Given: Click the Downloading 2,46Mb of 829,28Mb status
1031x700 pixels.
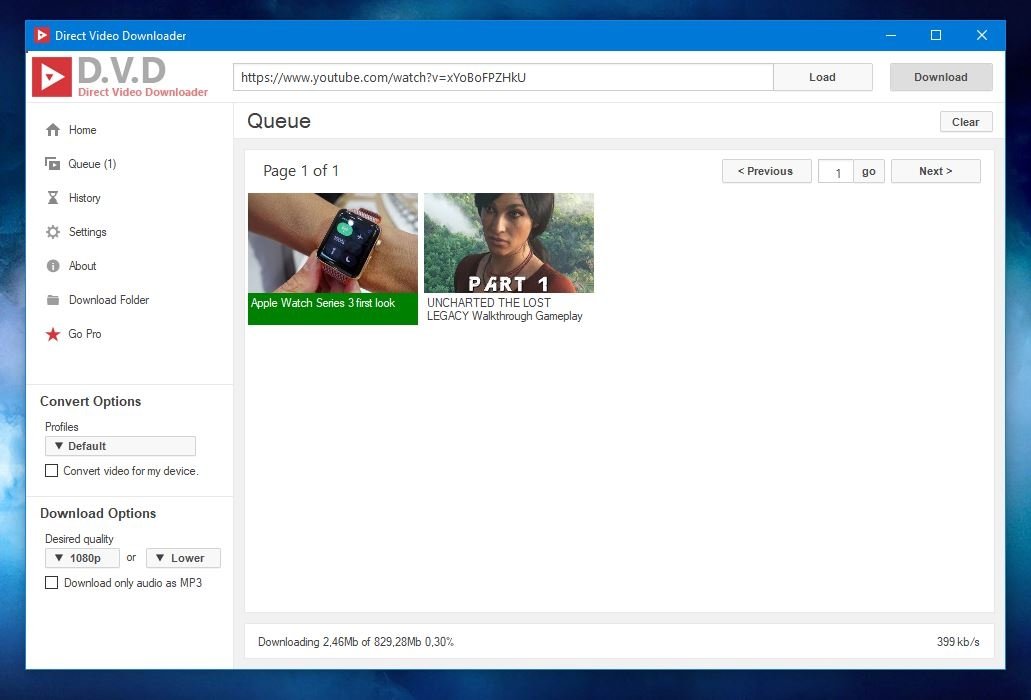Looking at the screenshot, I should pyautogui.click(x=356, y=642).
